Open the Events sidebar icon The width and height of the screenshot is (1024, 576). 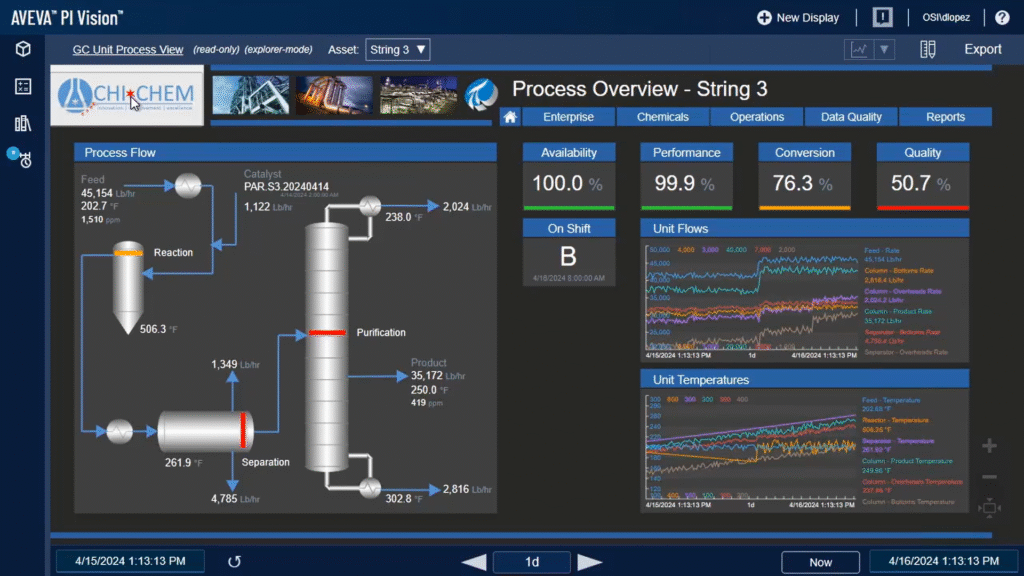point(23,159)
